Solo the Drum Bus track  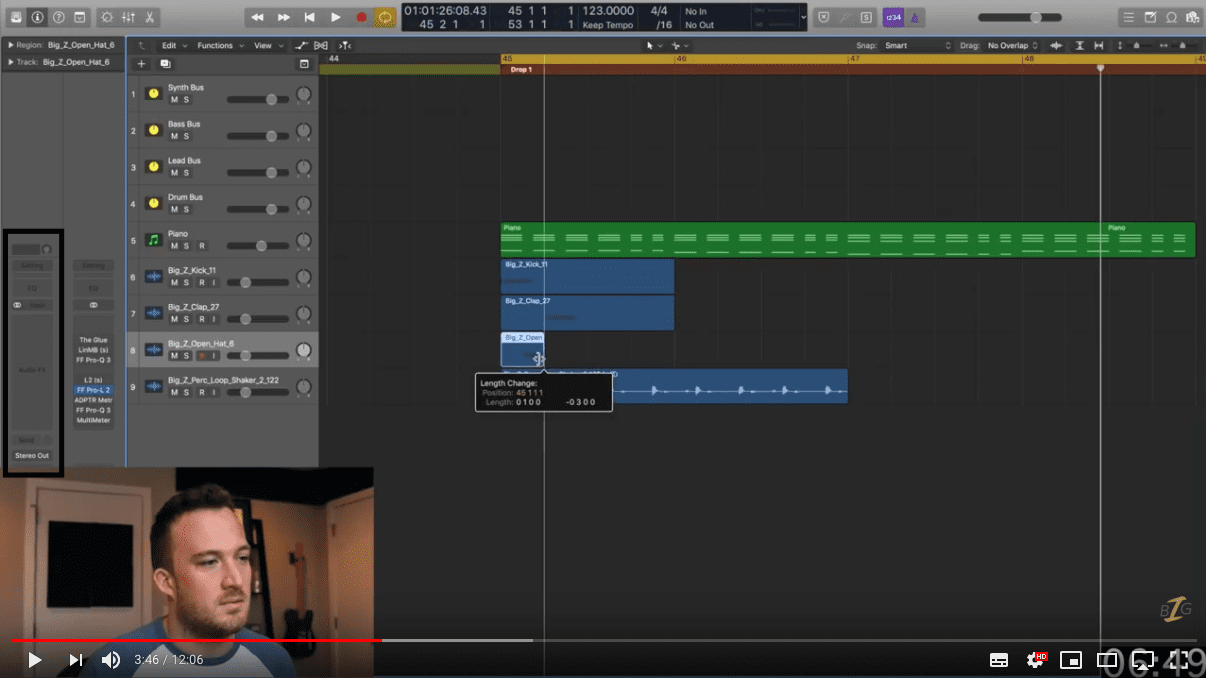[x=186, y=209]
